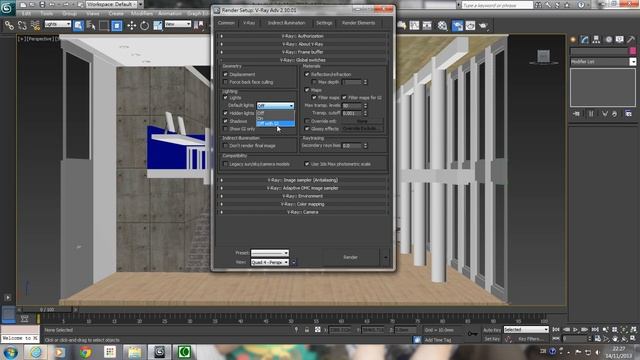Click the Render button in dialog

(350, 257)
